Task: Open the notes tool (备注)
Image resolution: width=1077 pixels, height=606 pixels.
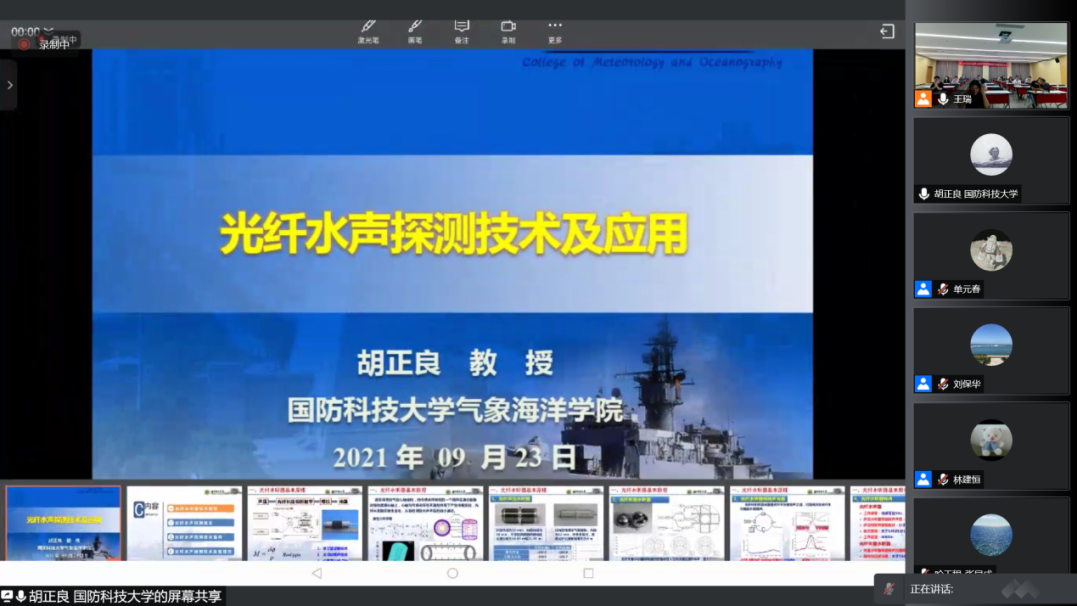Action: pyautogui.click(x=461, y=29)
